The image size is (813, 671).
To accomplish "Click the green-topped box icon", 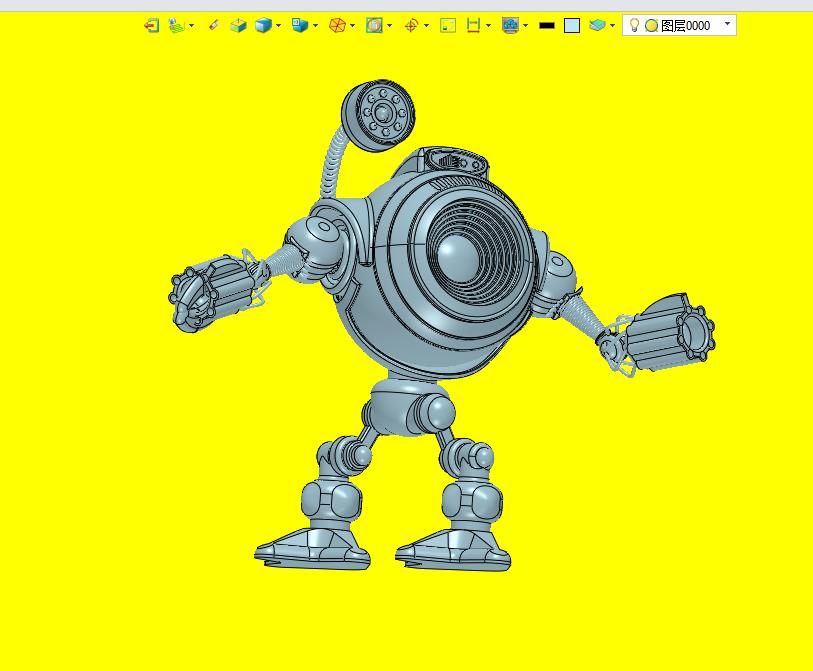I will pos(238,25).
